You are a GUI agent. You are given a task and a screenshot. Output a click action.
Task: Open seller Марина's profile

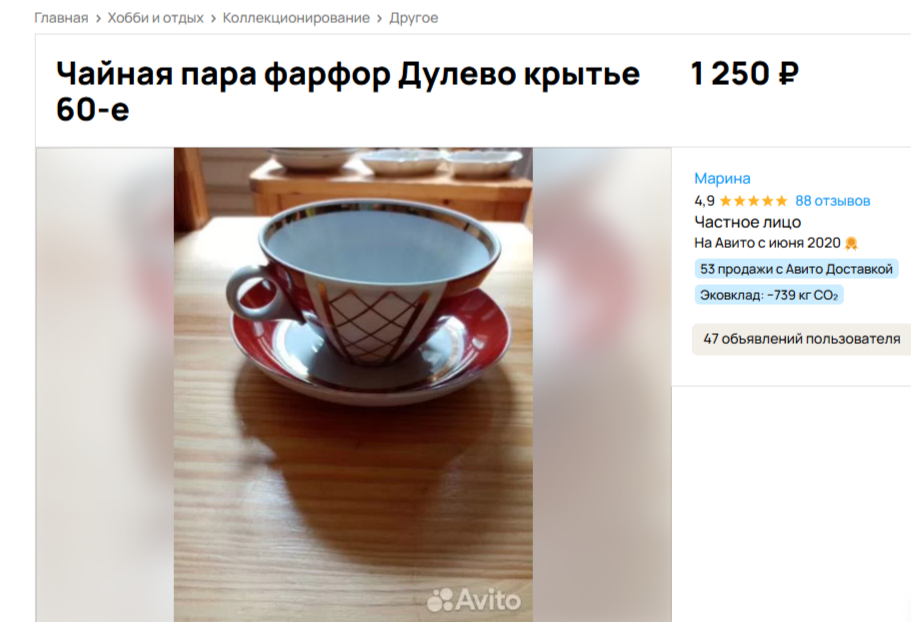(x=722, y=178)
